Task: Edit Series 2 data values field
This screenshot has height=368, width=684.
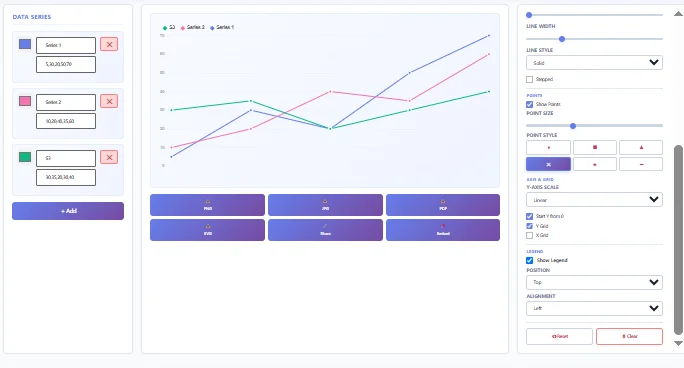Action: [x=66, y=121]
